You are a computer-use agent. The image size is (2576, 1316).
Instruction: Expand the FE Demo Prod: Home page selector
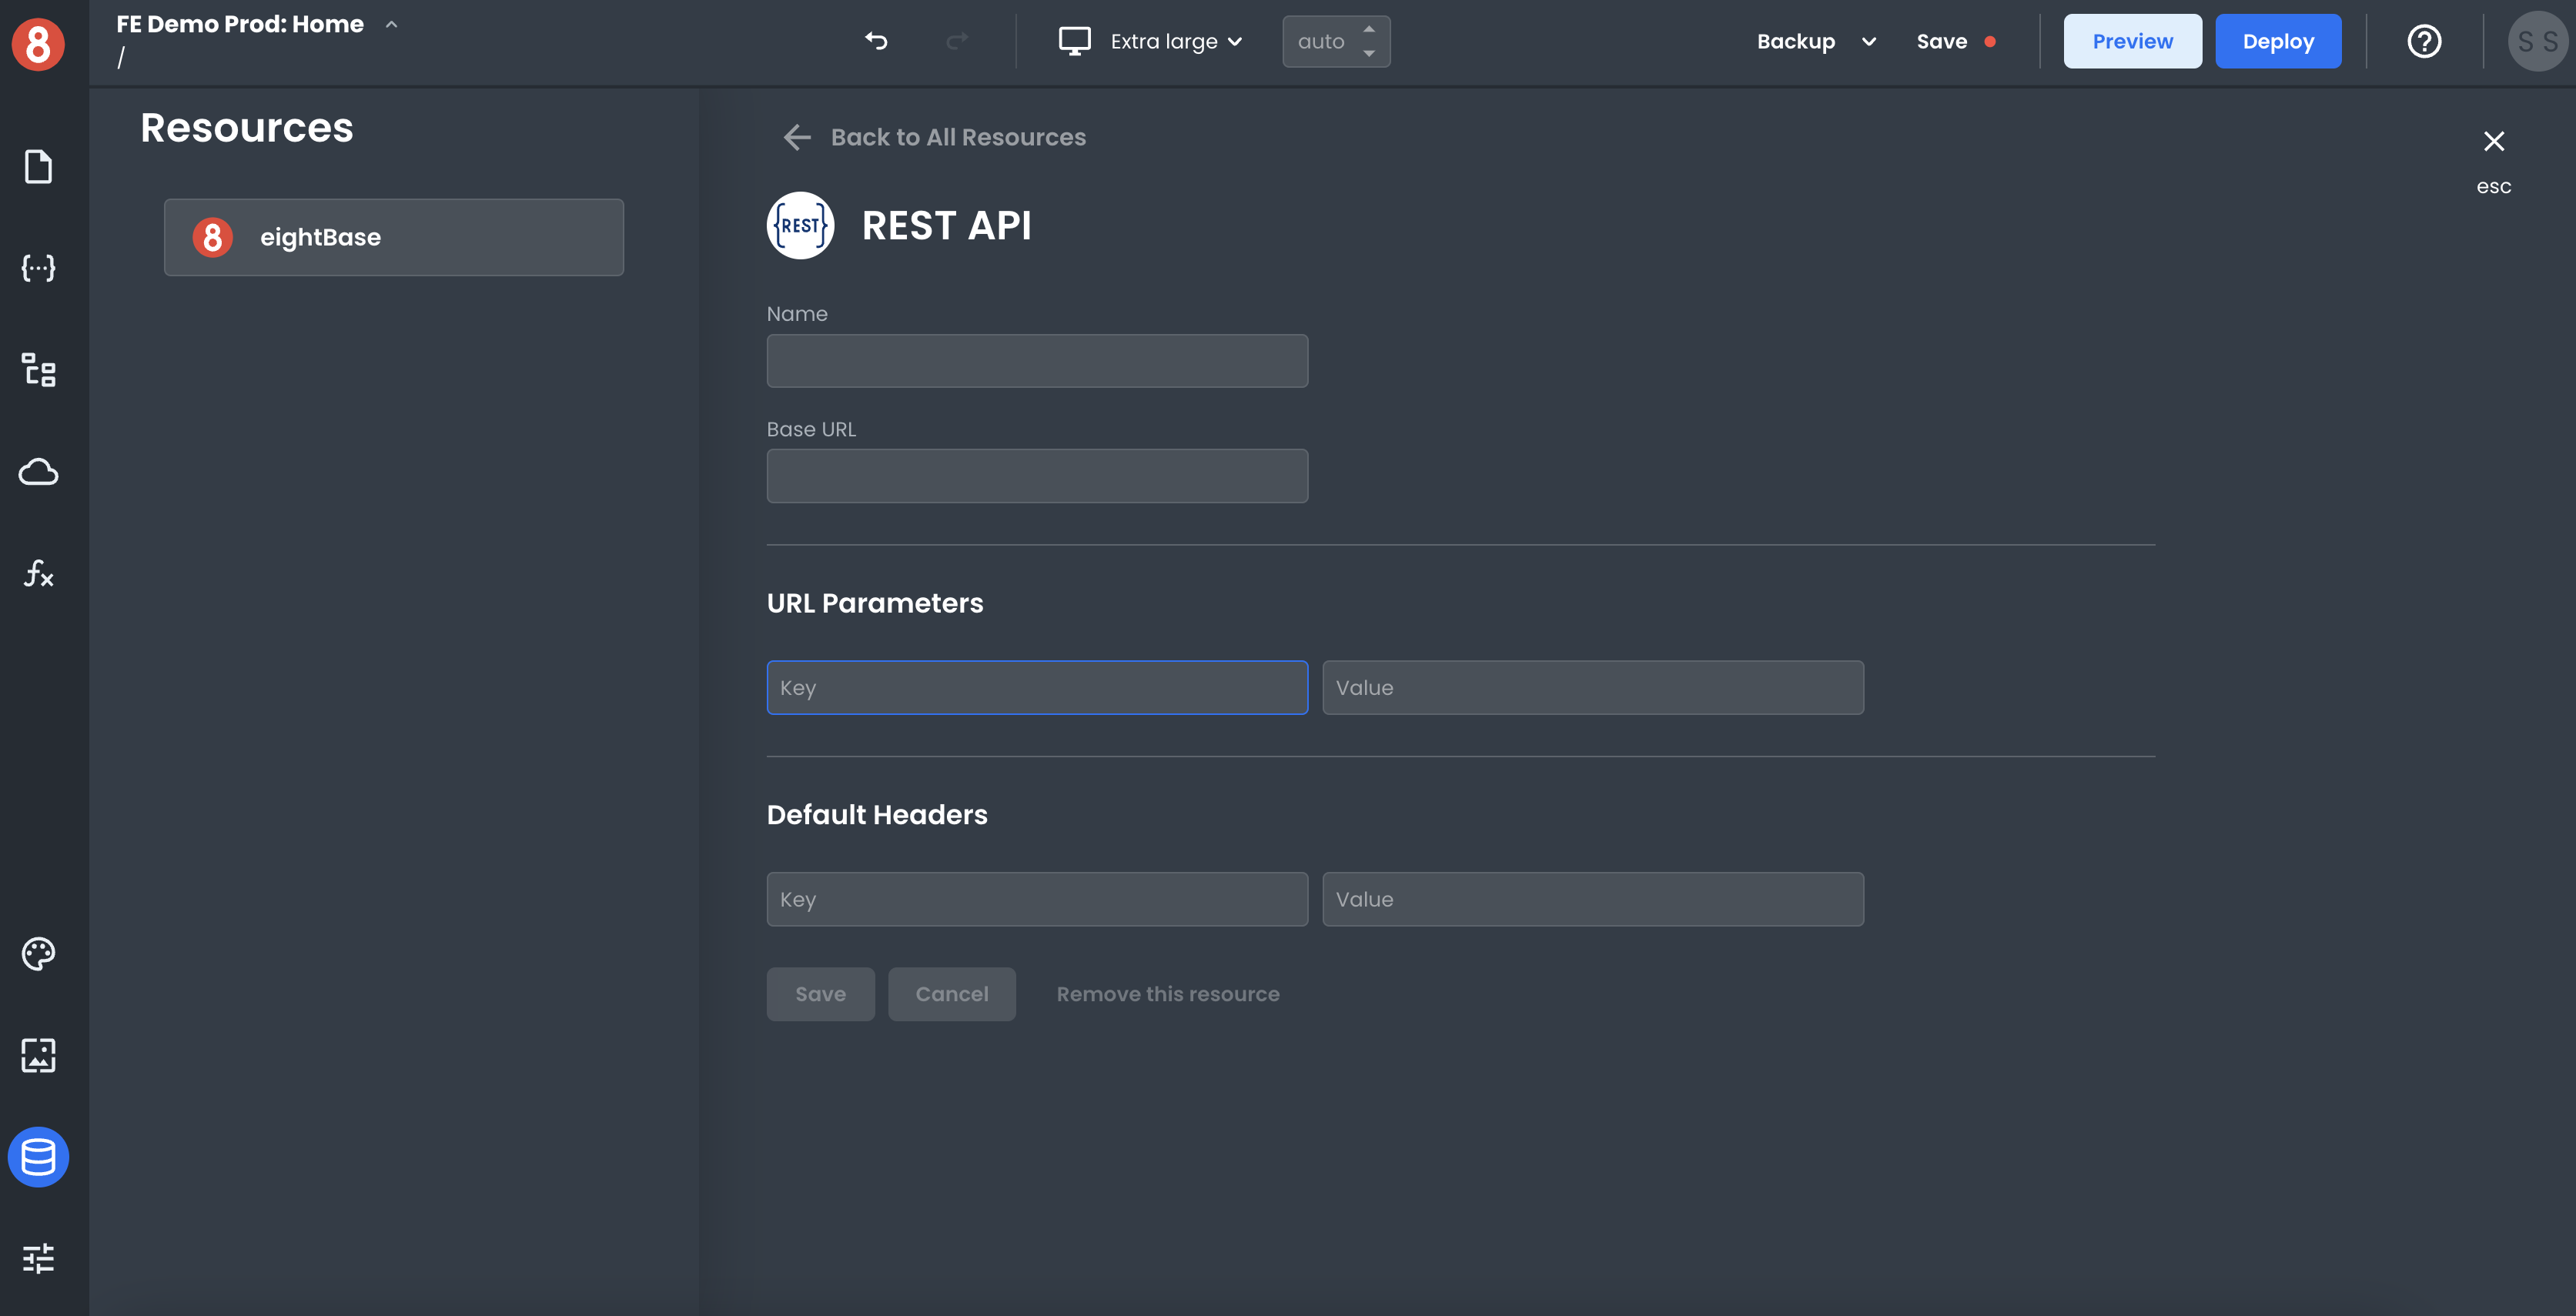(391, 24)
